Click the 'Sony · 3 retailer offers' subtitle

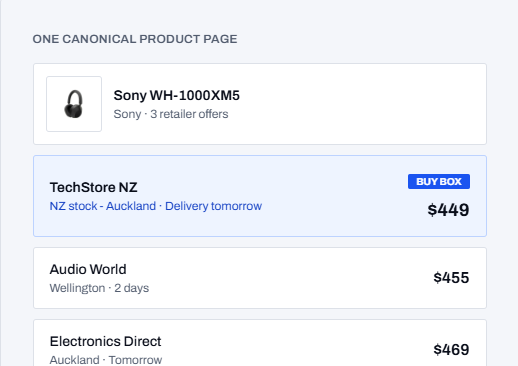point(171,114)
